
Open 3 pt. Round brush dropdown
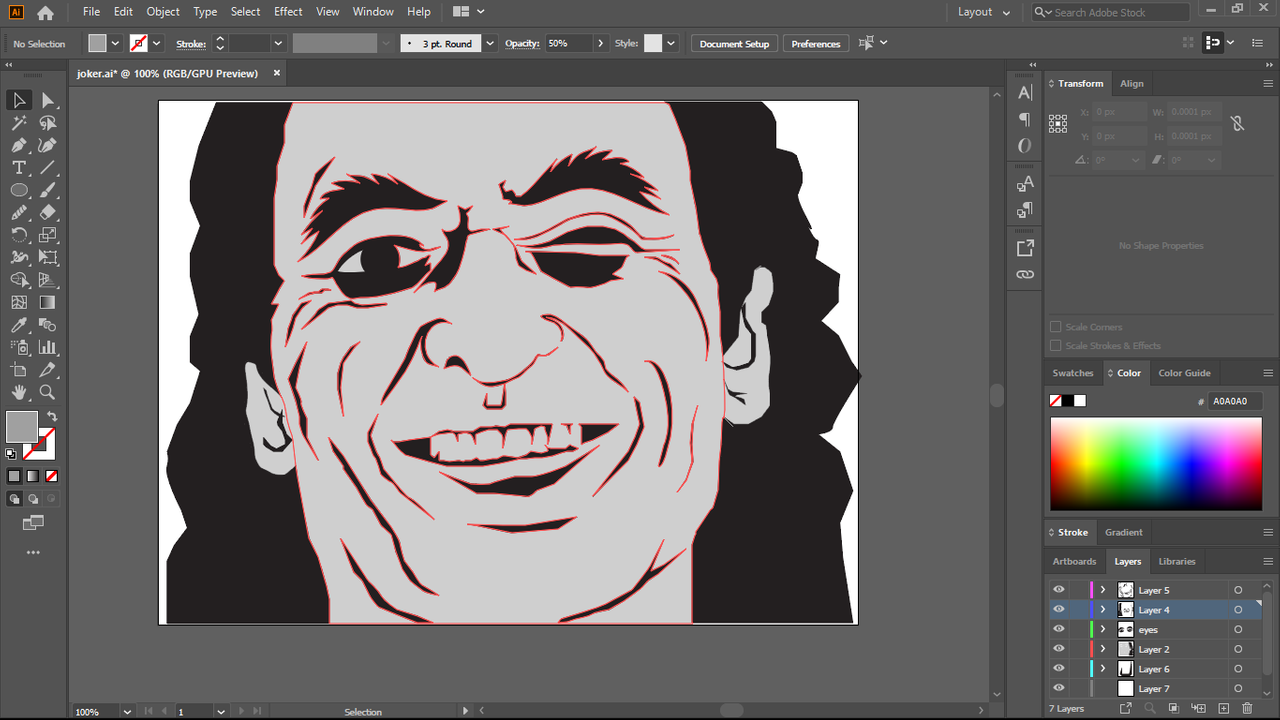(490, 44)
